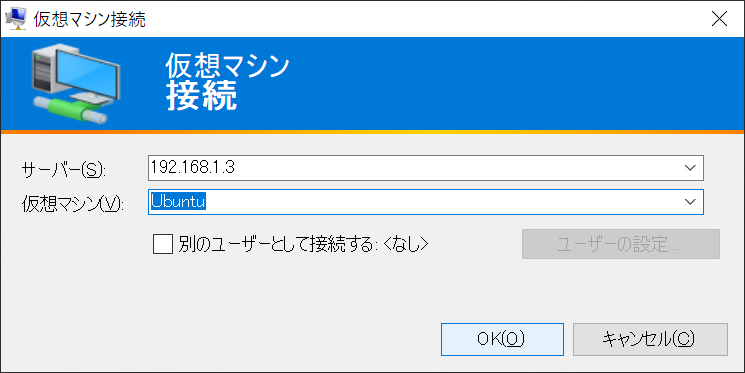Viewport: 745px width, 373px height.
Task: Open the ユーザーの設定... button
Action: pos(621,244)
